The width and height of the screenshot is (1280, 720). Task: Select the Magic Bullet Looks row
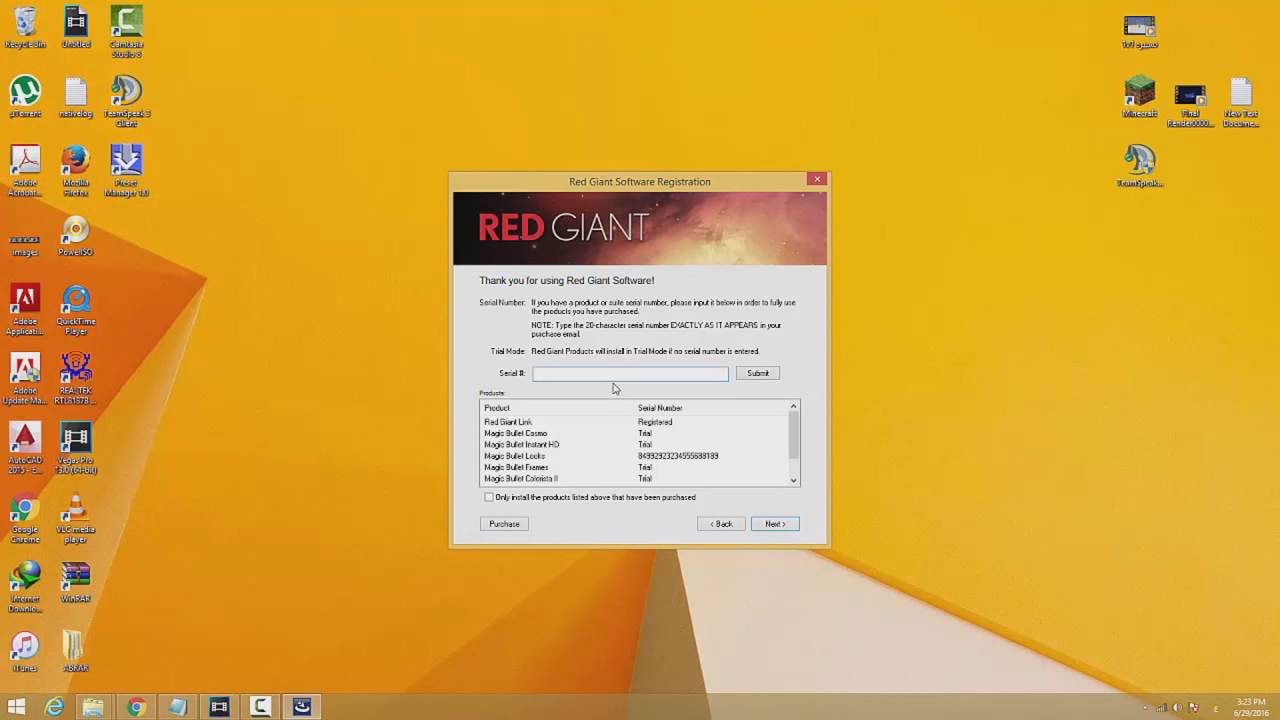point(634,456)
